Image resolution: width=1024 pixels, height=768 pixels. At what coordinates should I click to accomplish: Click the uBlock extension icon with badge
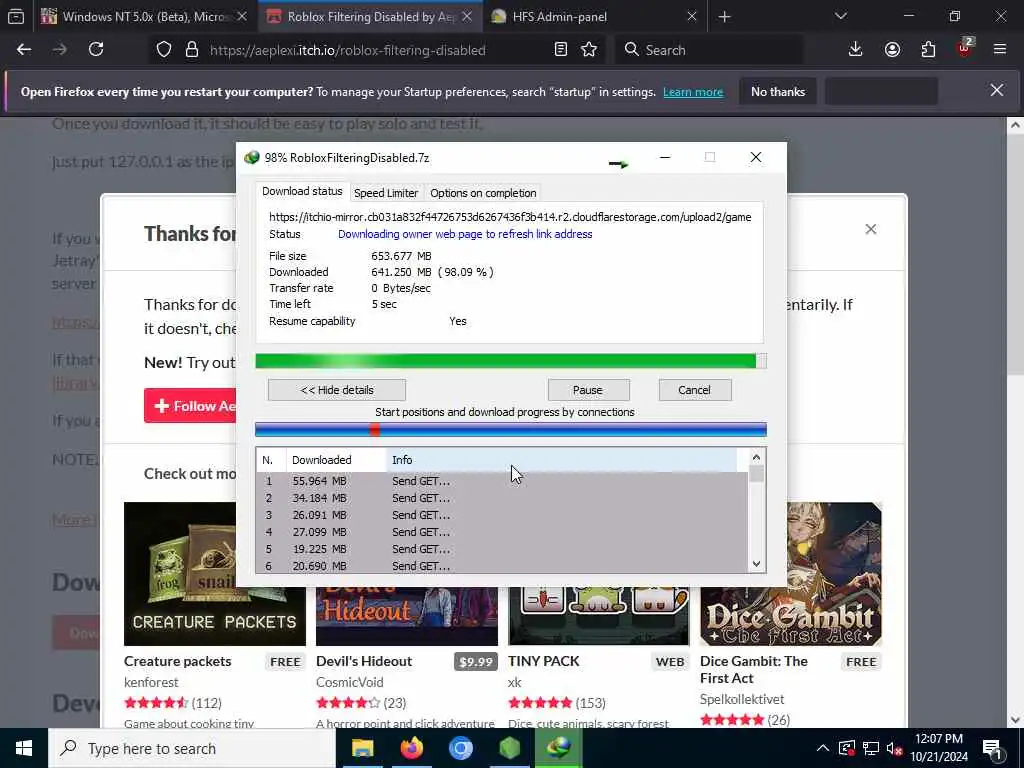(965, 48)
